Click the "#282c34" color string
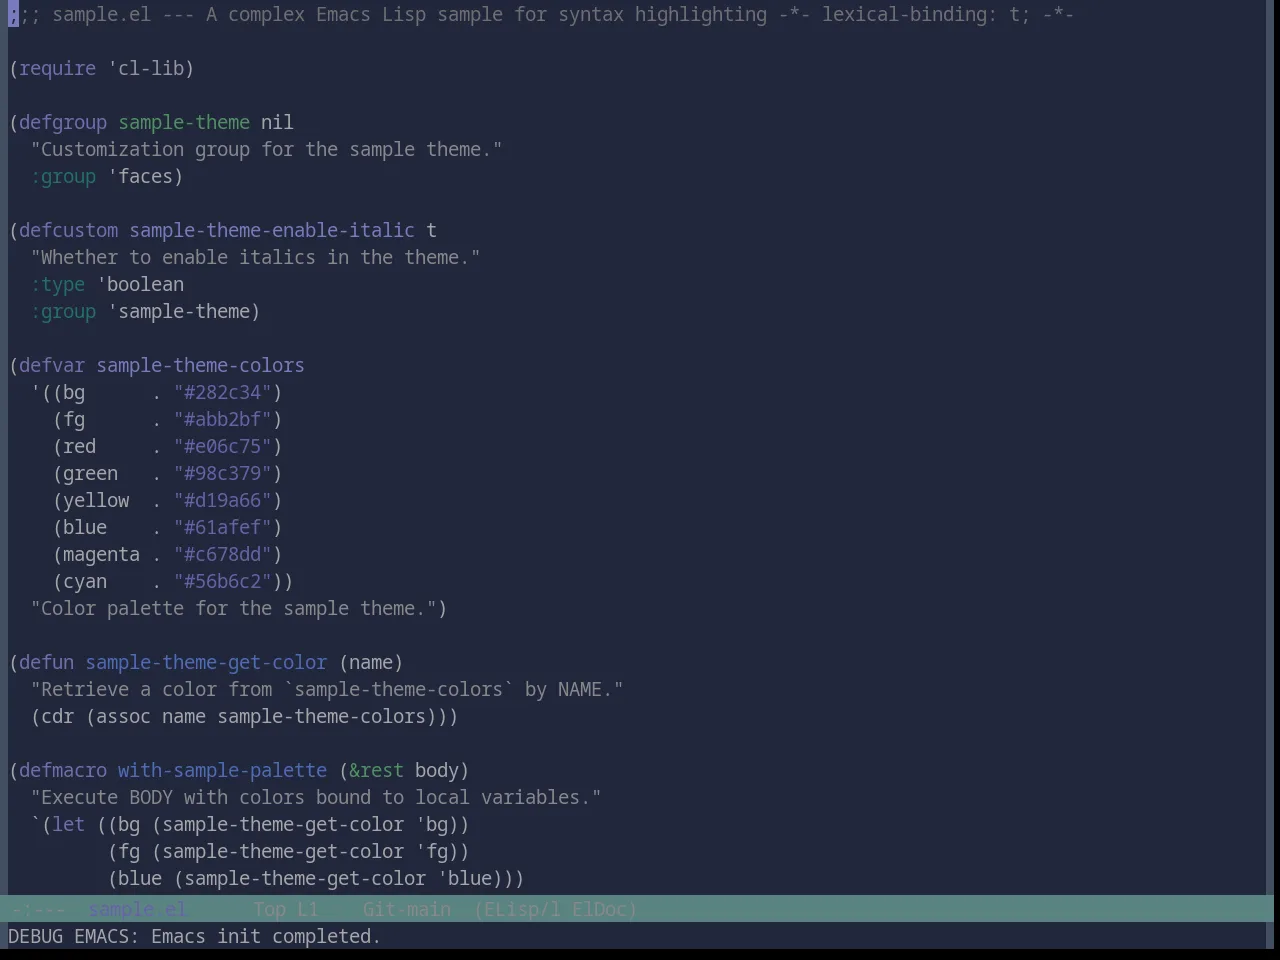 click(223, 392)
